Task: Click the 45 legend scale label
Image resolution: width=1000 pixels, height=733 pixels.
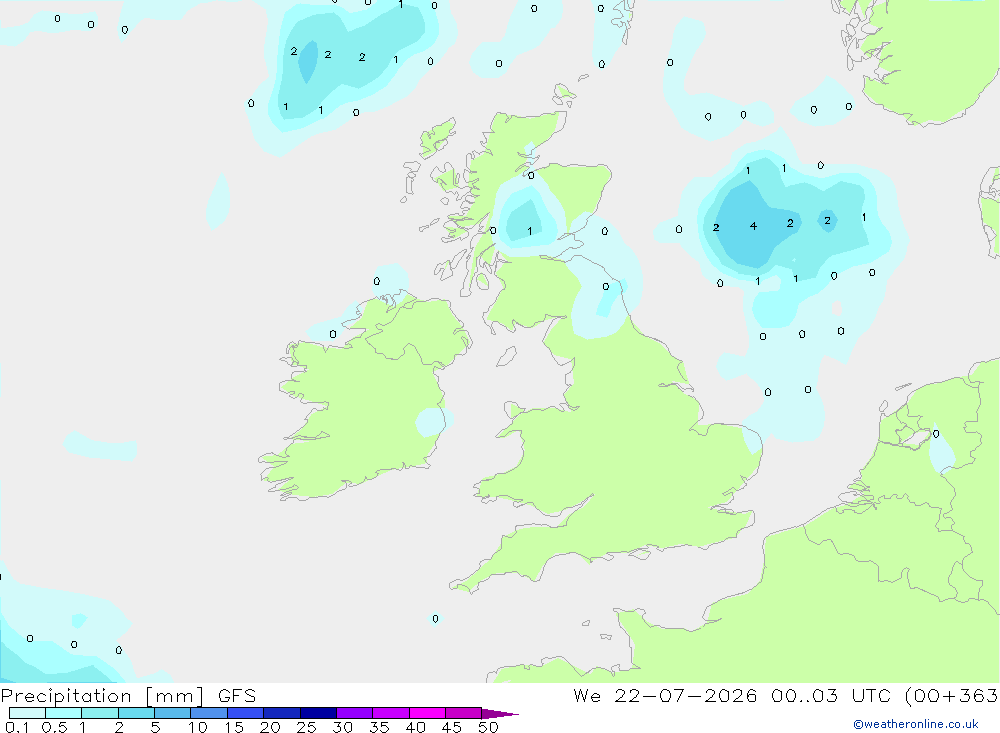Action: [452, 727]
